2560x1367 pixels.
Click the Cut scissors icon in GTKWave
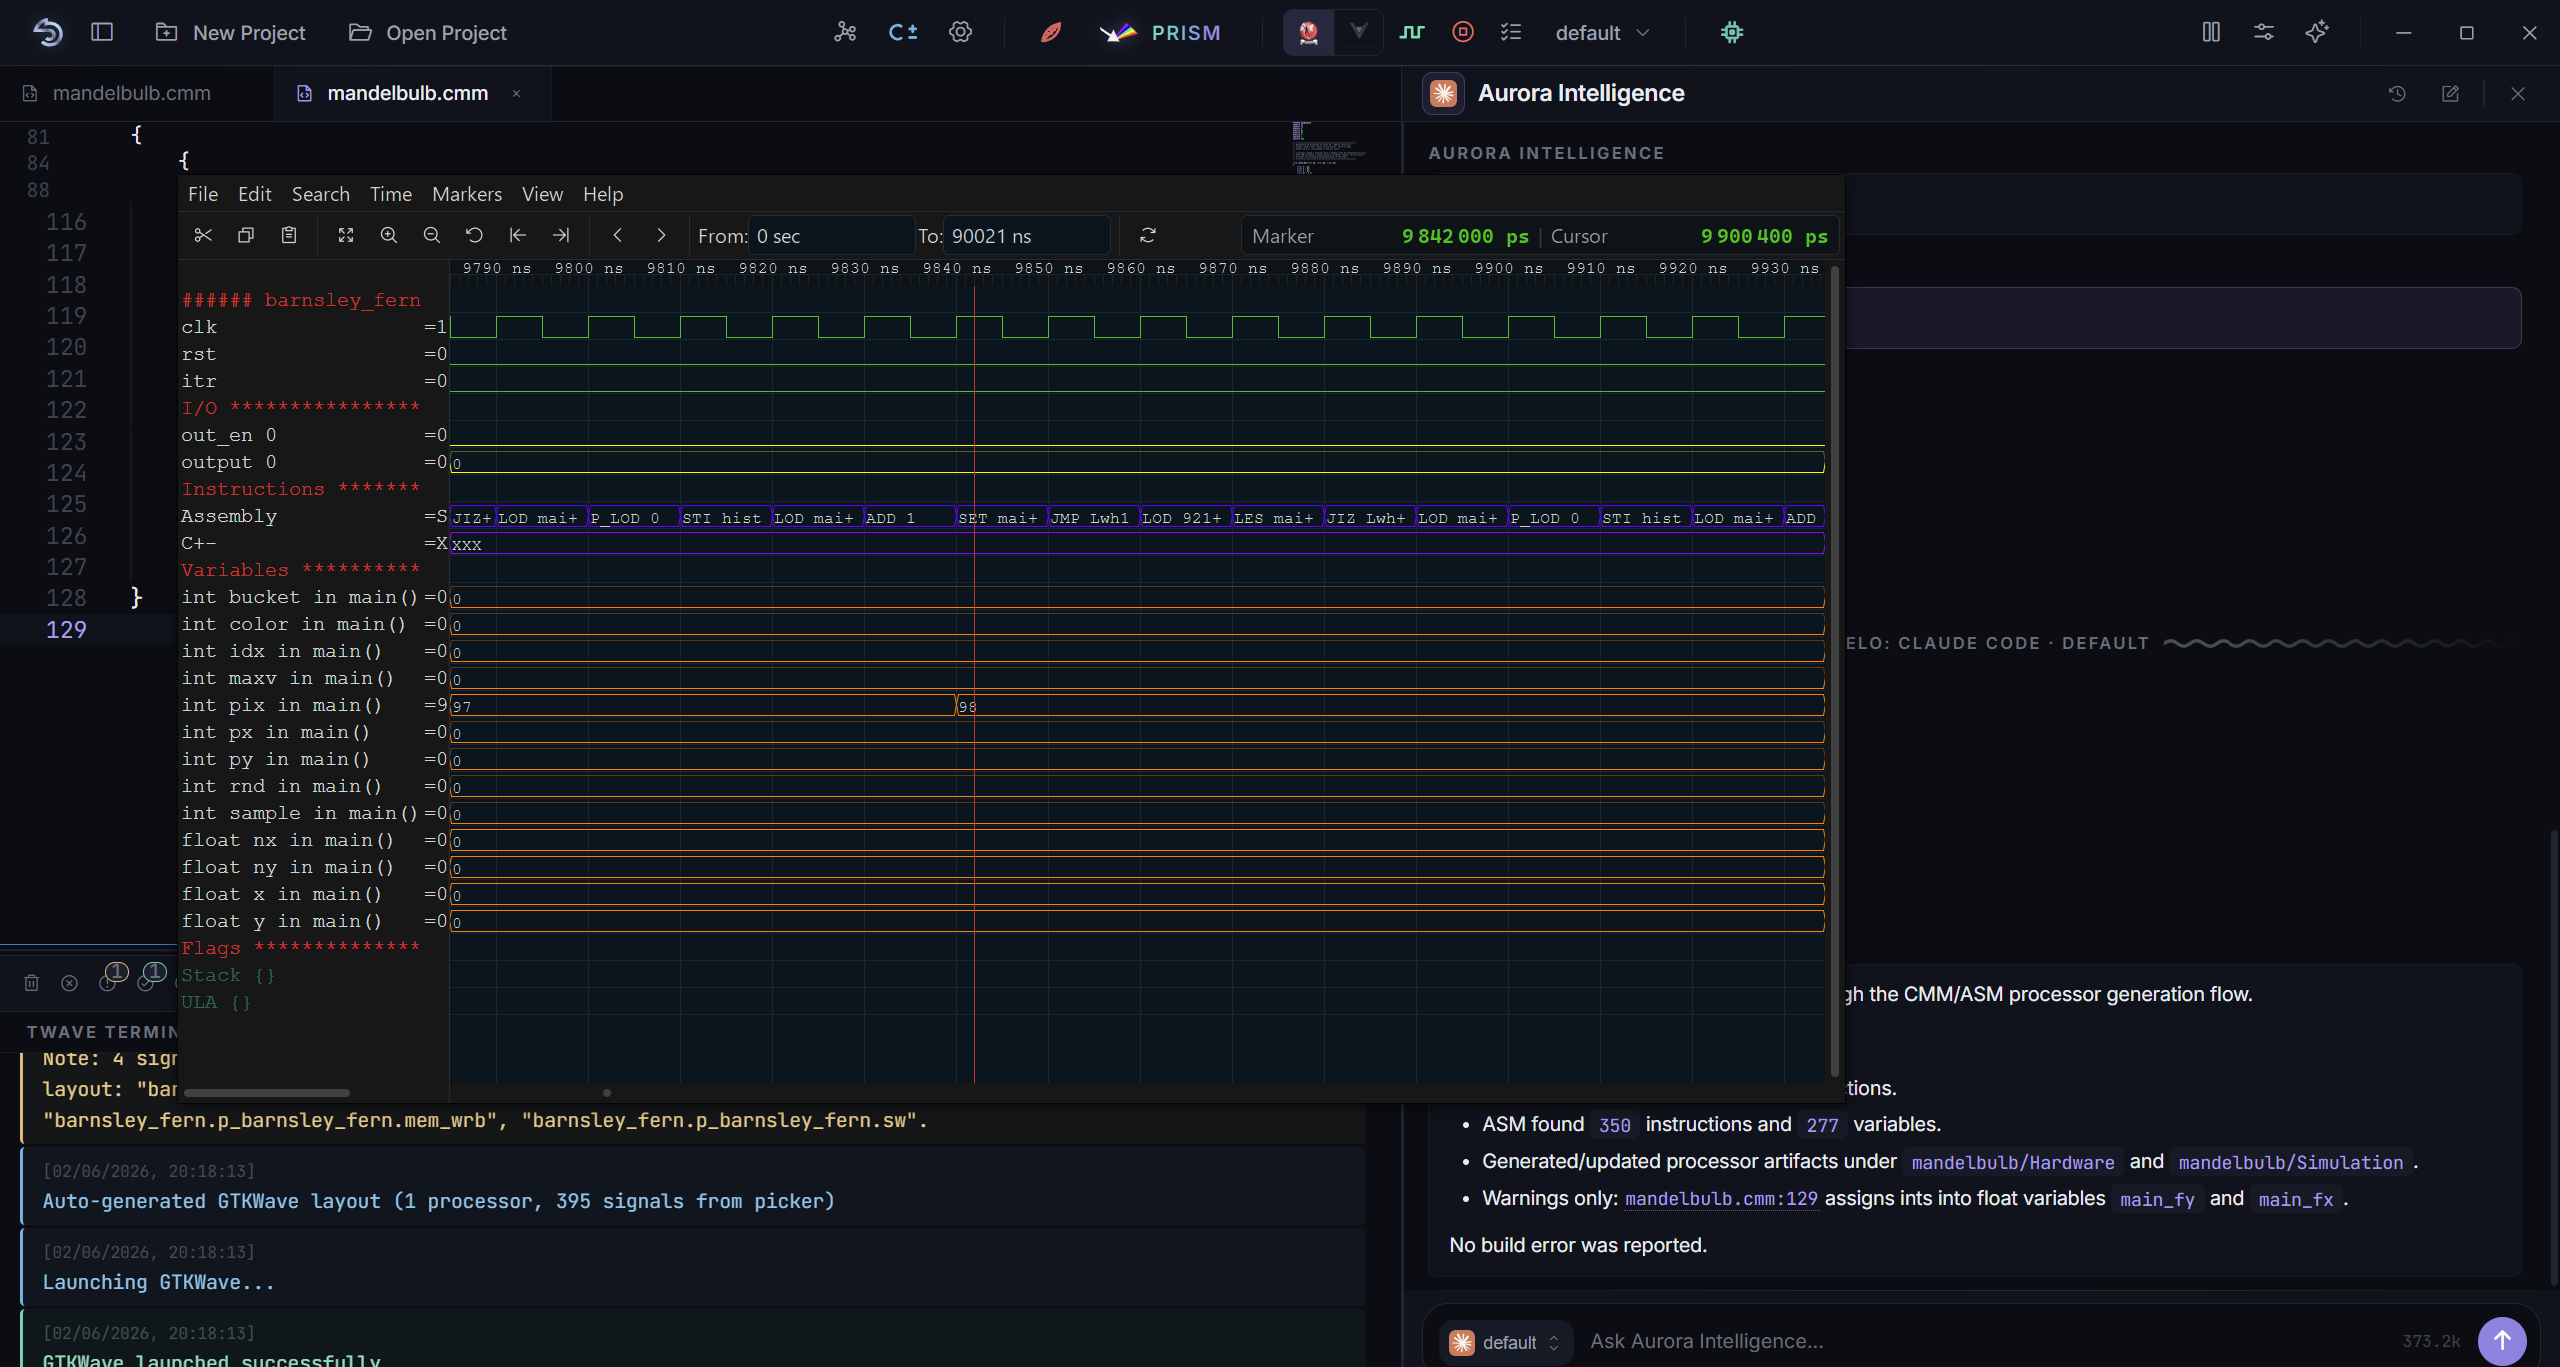[x=203, y=235]
